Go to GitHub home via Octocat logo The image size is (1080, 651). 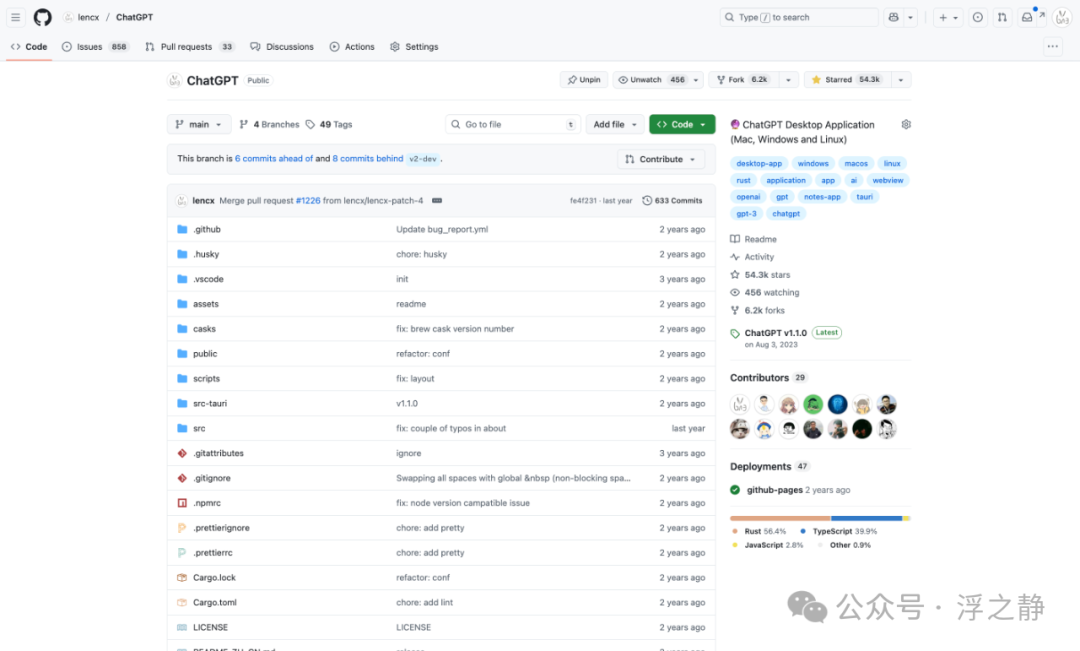[x=43, y=17]
